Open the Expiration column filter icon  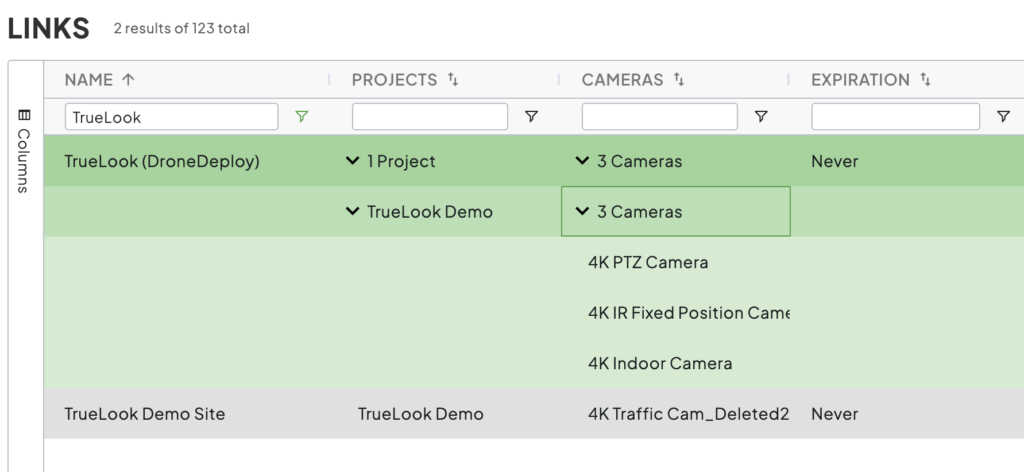point(1004,117)
